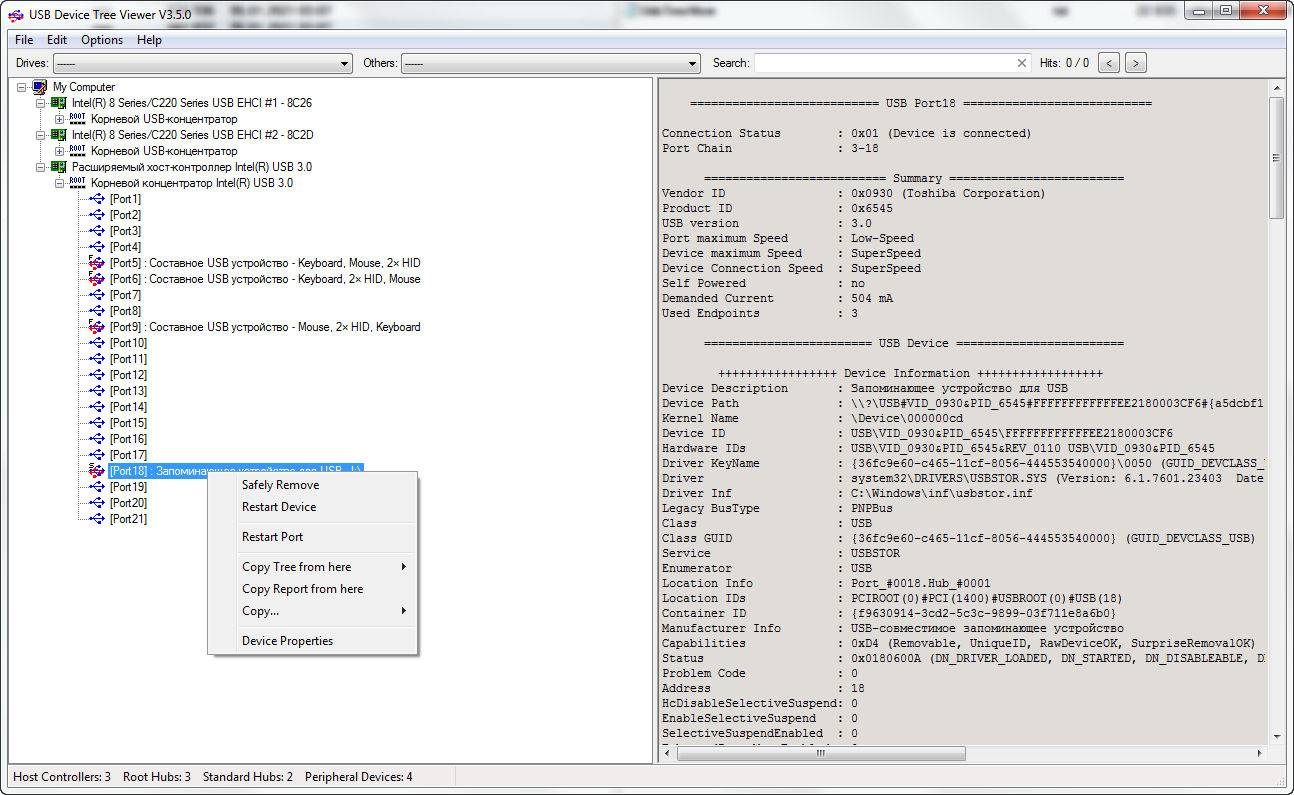Image resolution: width=1294 pixels, height=795 pixels.
Task: Choose Restart Port from context menu
Action: pos(313,537)
